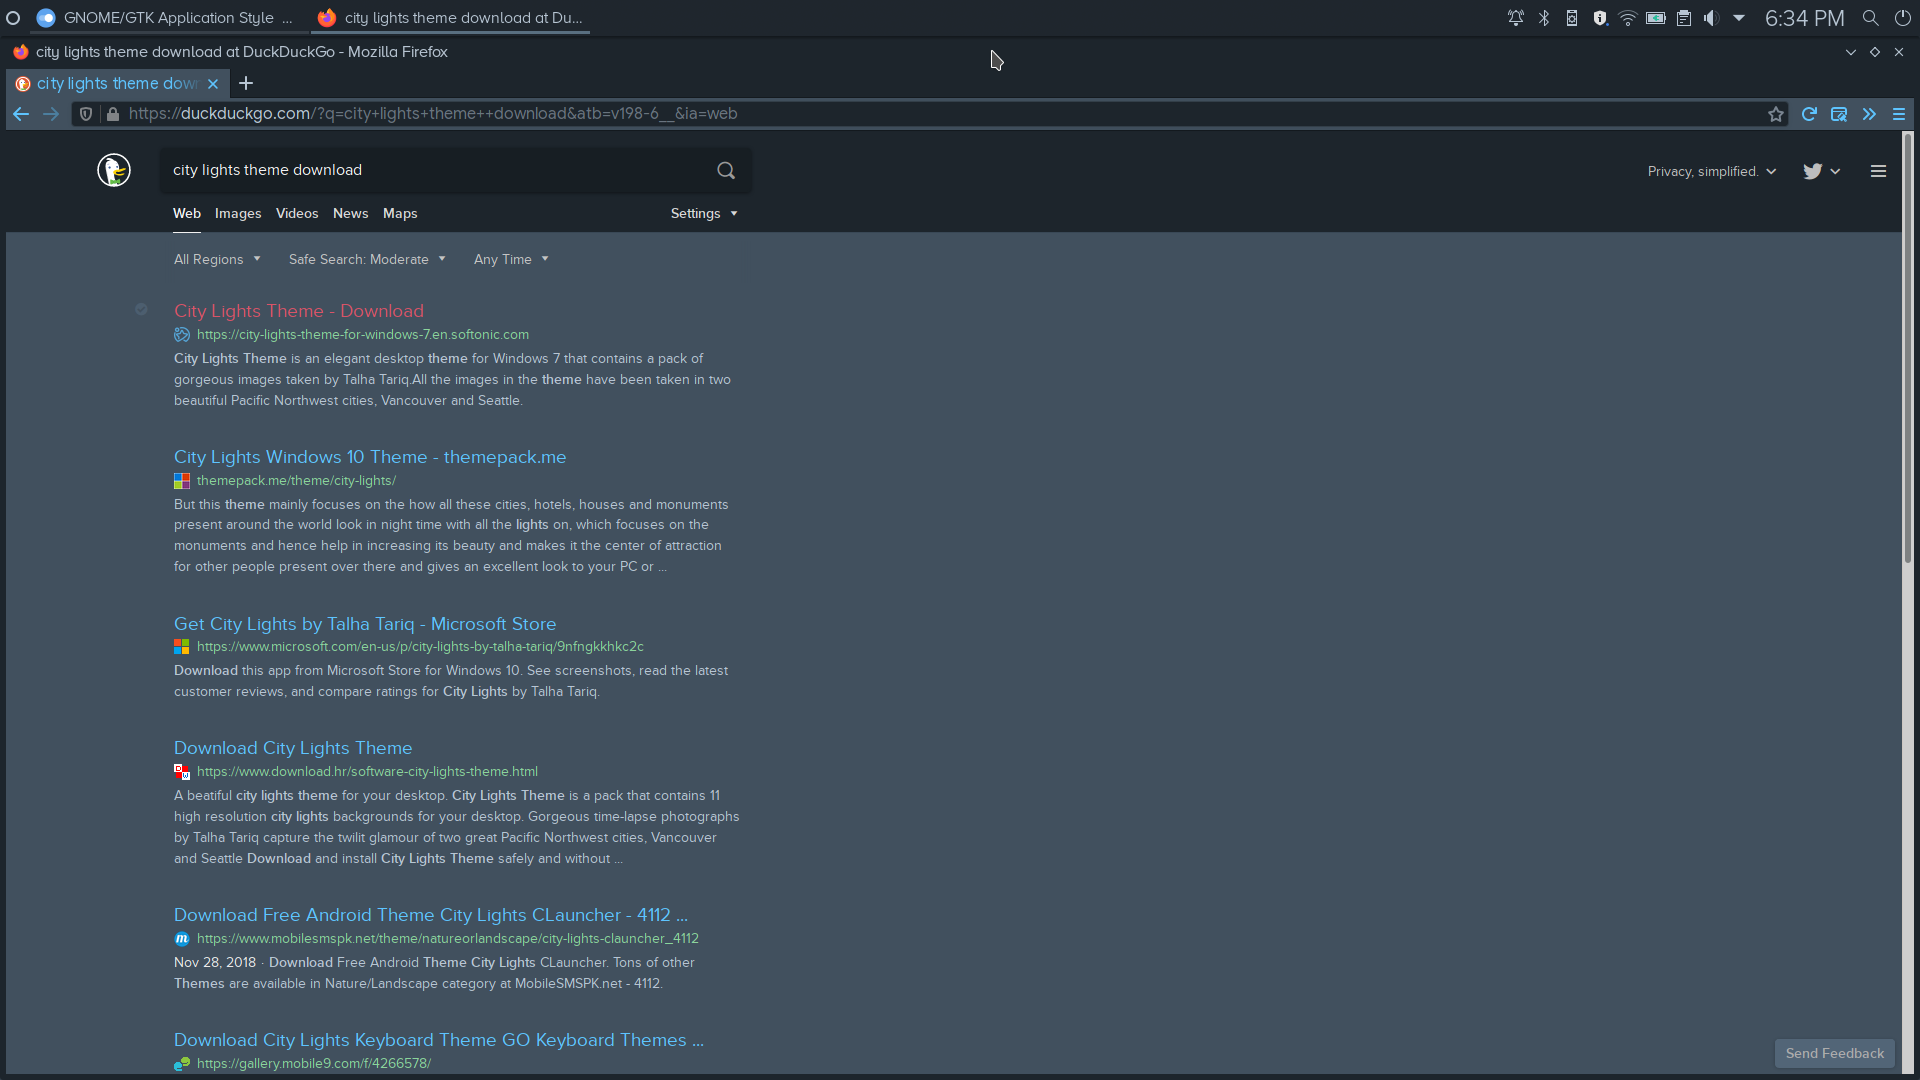The height and width of the screenshot is (1080, 1920).
Task: Open the clipboard tray icon
Action: (1684, 18)
